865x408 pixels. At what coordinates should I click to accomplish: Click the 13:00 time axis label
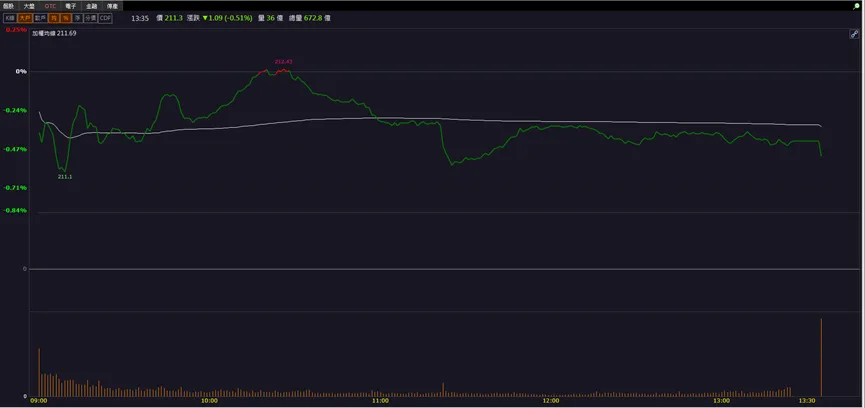coord(721,401)
